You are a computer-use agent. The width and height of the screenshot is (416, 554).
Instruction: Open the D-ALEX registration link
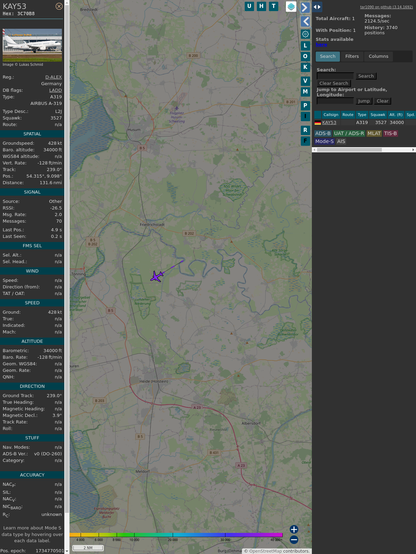[53, 77]
